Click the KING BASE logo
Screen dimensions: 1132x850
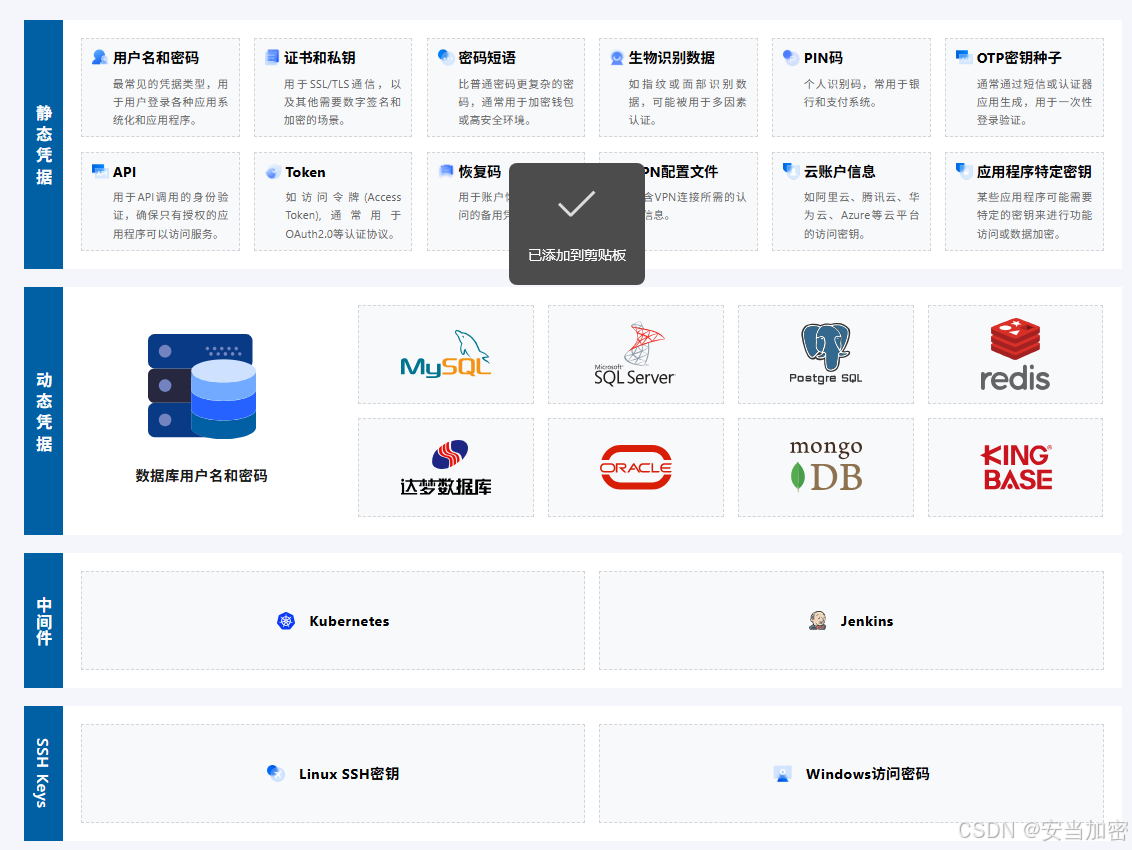(x=1016, y=467)
